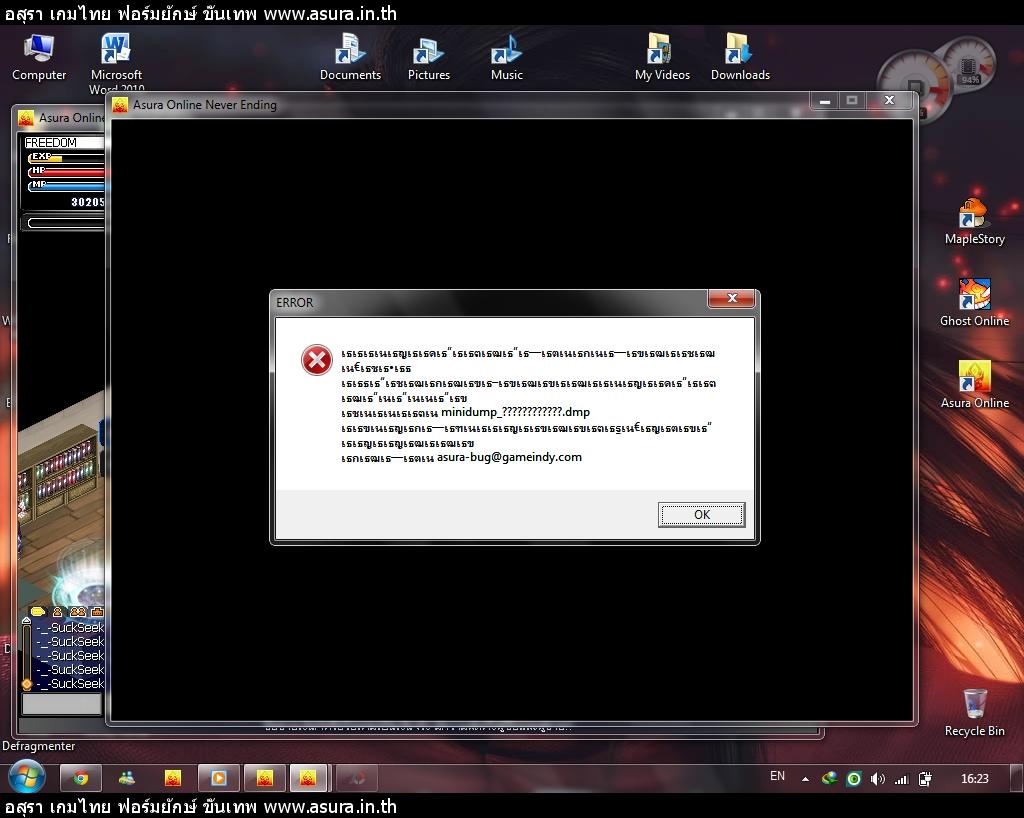Click the green circle tray icon
Viewport: 1024px width, 818px height.
853,779
